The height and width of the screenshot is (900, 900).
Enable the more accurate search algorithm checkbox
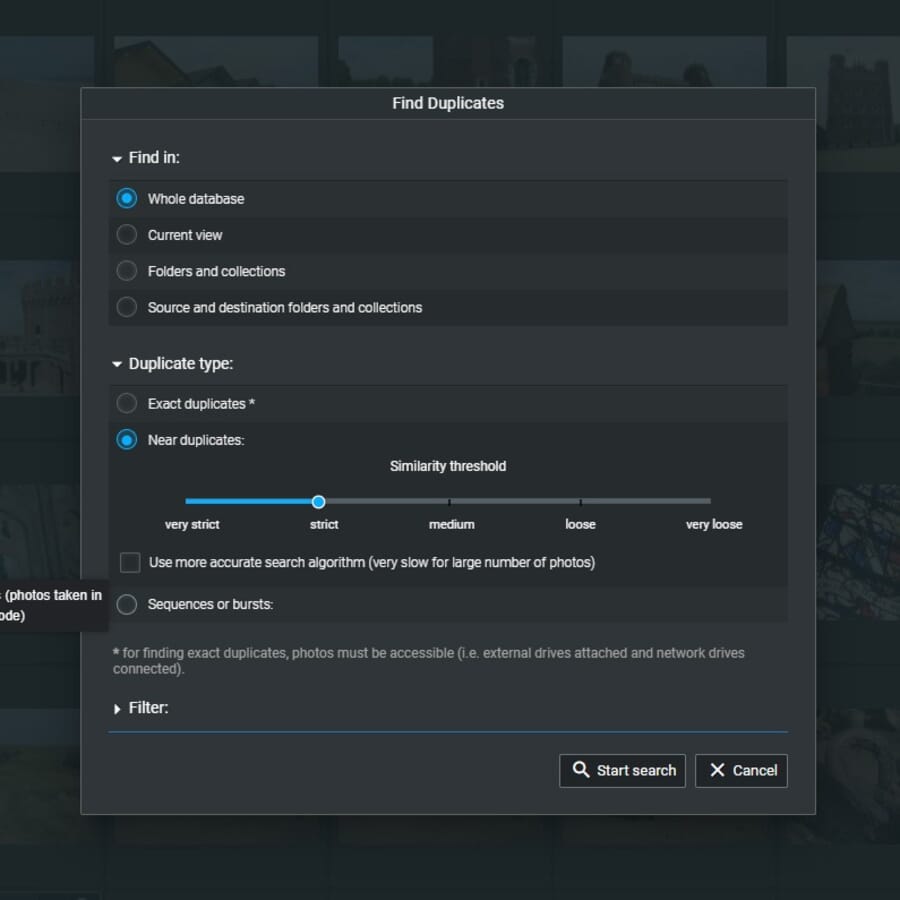tap(129, 562)
